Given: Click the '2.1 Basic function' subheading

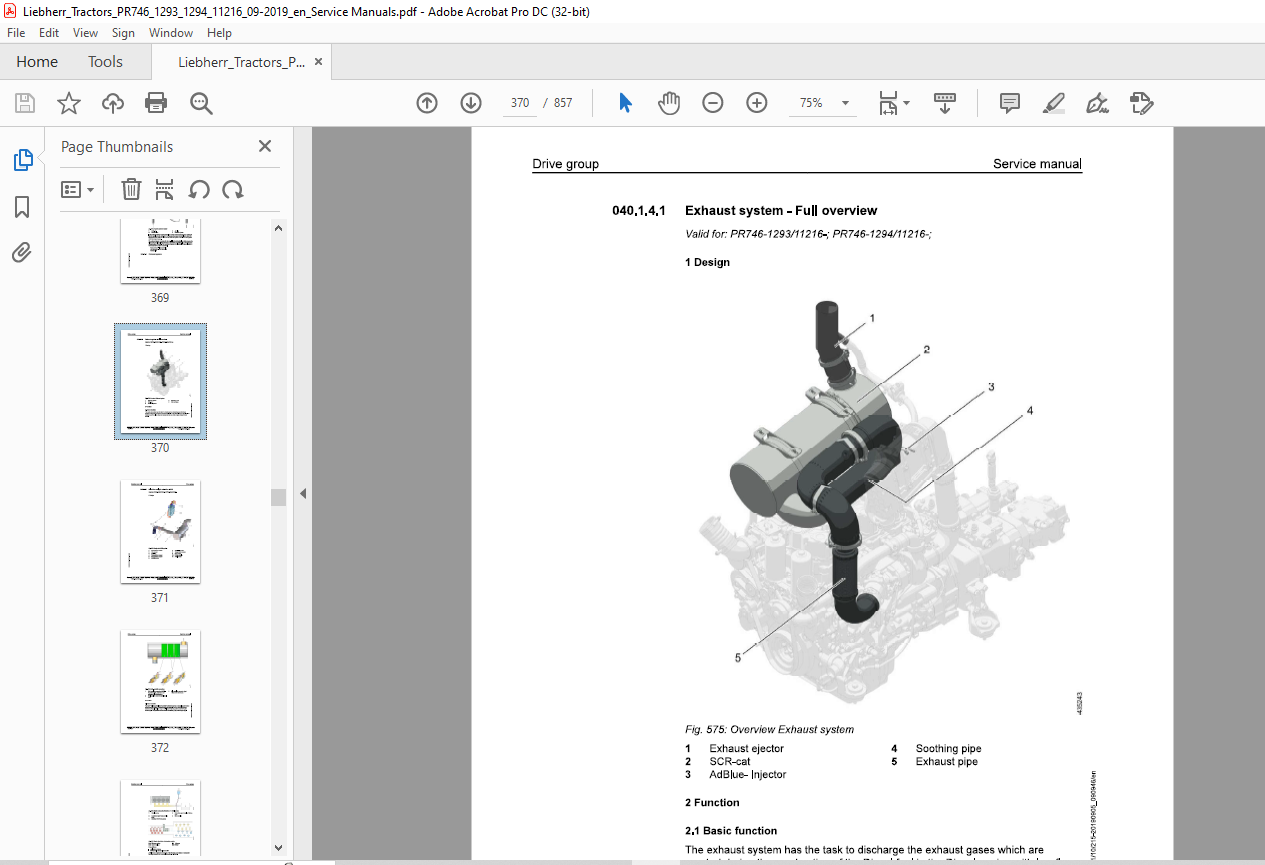Looking at the screenshot, I should 731,830.
